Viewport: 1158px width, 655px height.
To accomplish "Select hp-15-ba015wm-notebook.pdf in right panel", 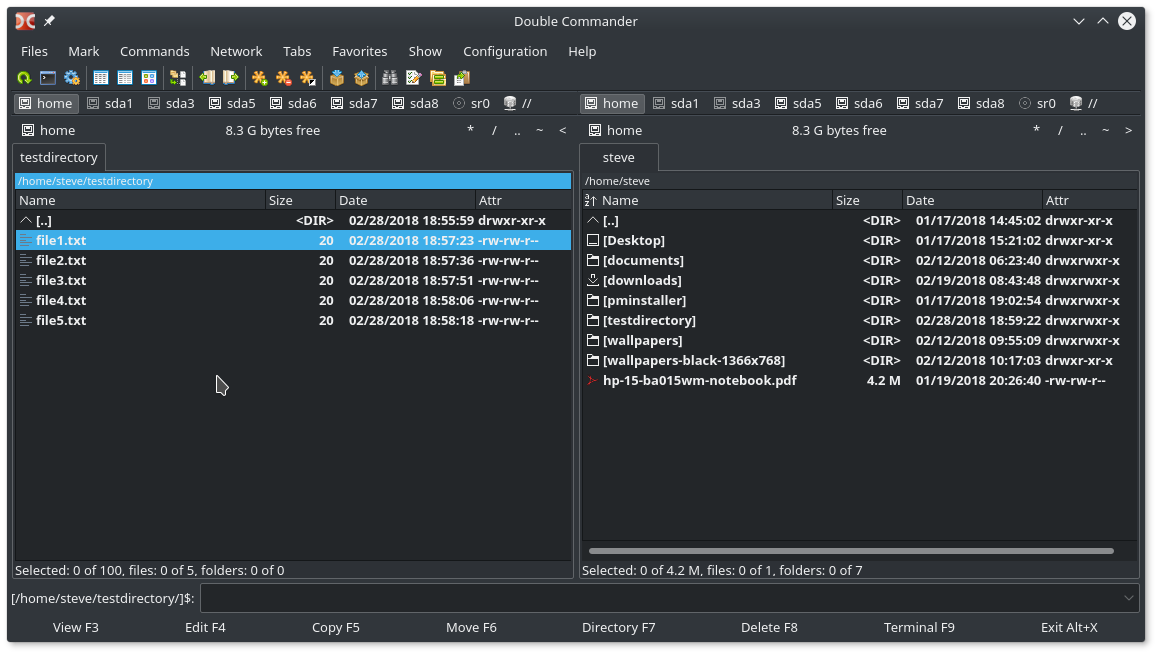I will pos(860,380).
